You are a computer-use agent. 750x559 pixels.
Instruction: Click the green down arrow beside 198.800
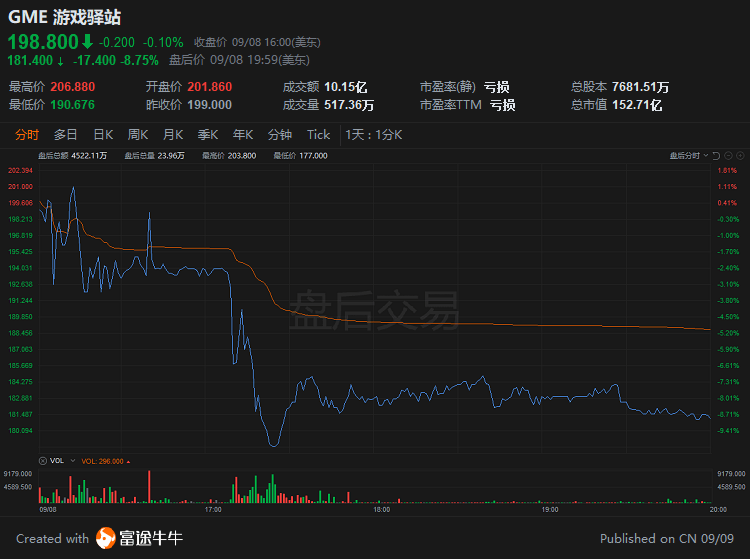[87, 42]
